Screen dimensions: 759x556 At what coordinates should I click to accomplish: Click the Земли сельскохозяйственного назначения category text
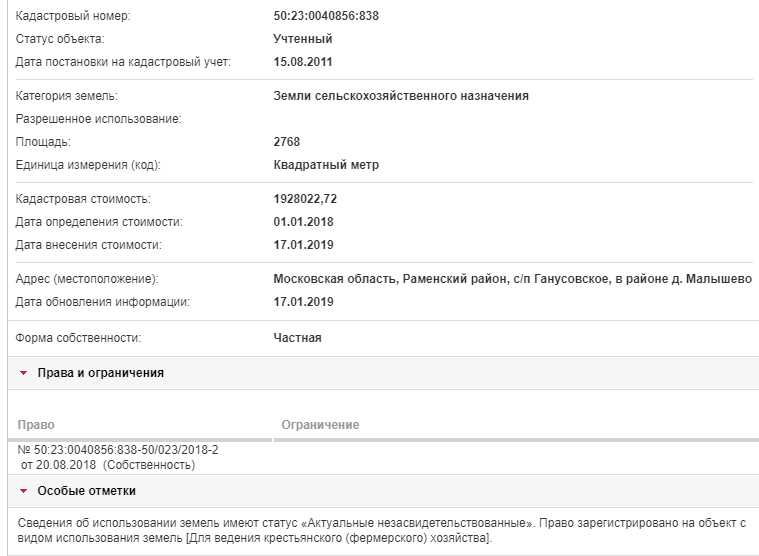coord(401,96)
